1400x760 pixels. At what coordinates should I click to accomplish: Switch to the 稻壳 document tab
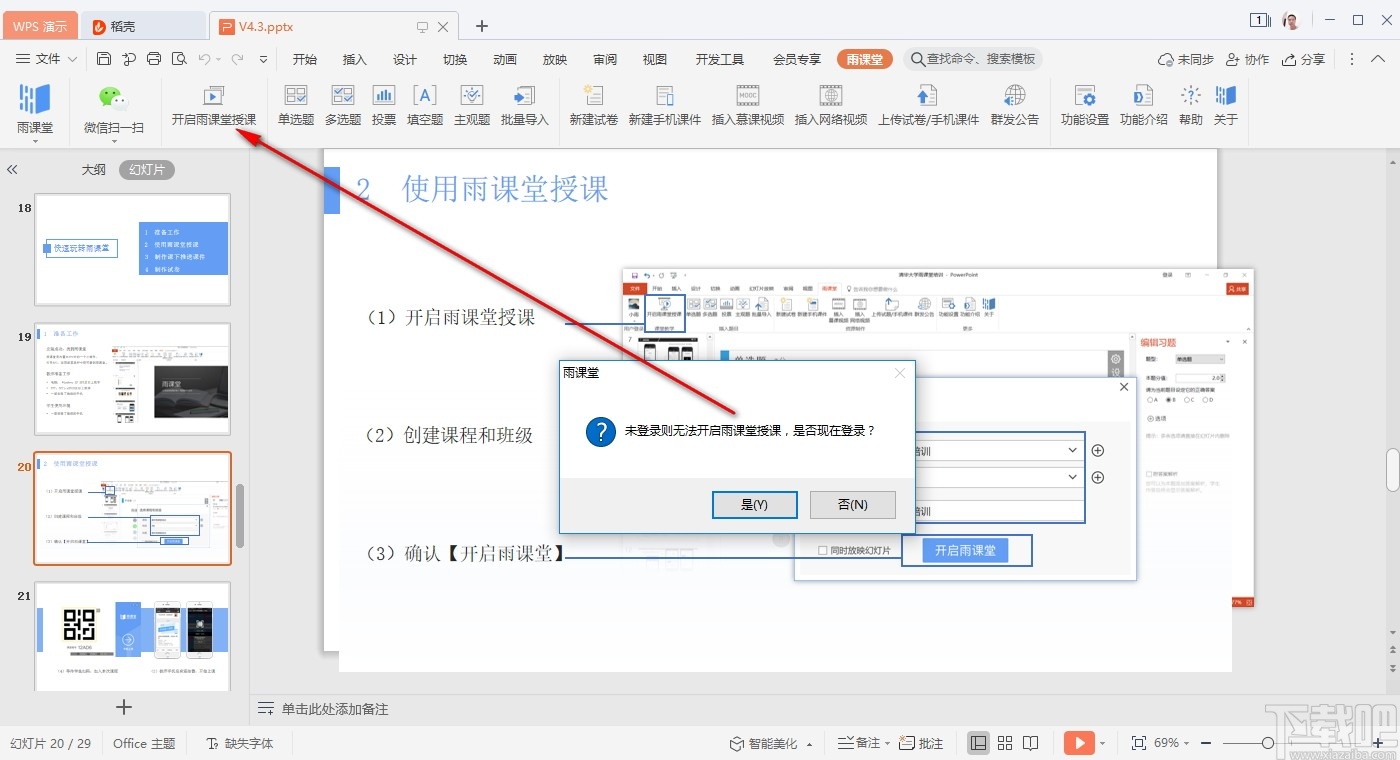(143, 26)
